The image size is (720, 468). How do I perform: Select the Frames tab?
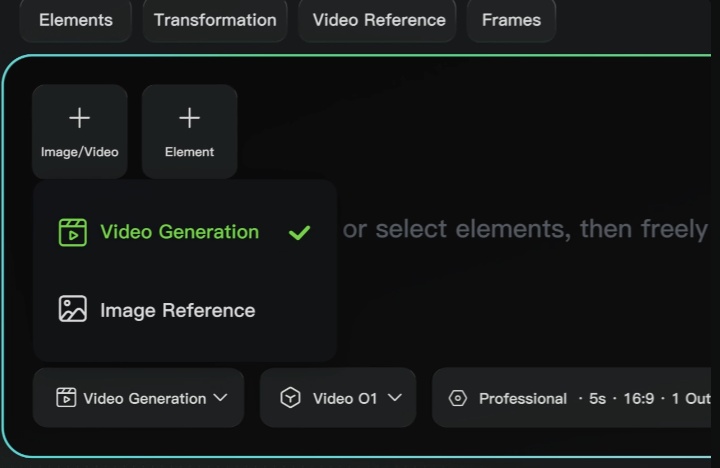click(x=511, y=20)
